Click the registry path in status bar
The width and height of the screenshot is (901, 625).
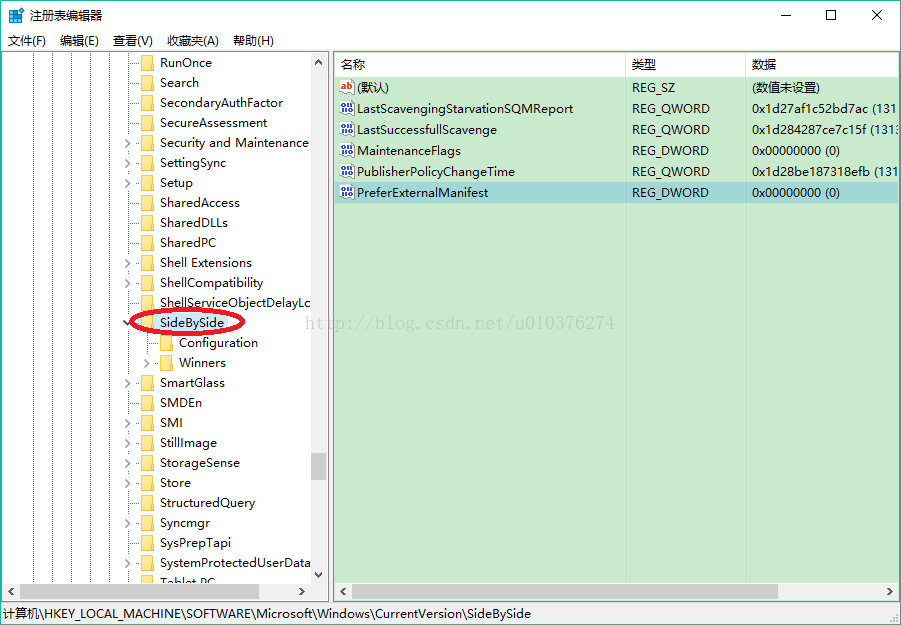267,614
